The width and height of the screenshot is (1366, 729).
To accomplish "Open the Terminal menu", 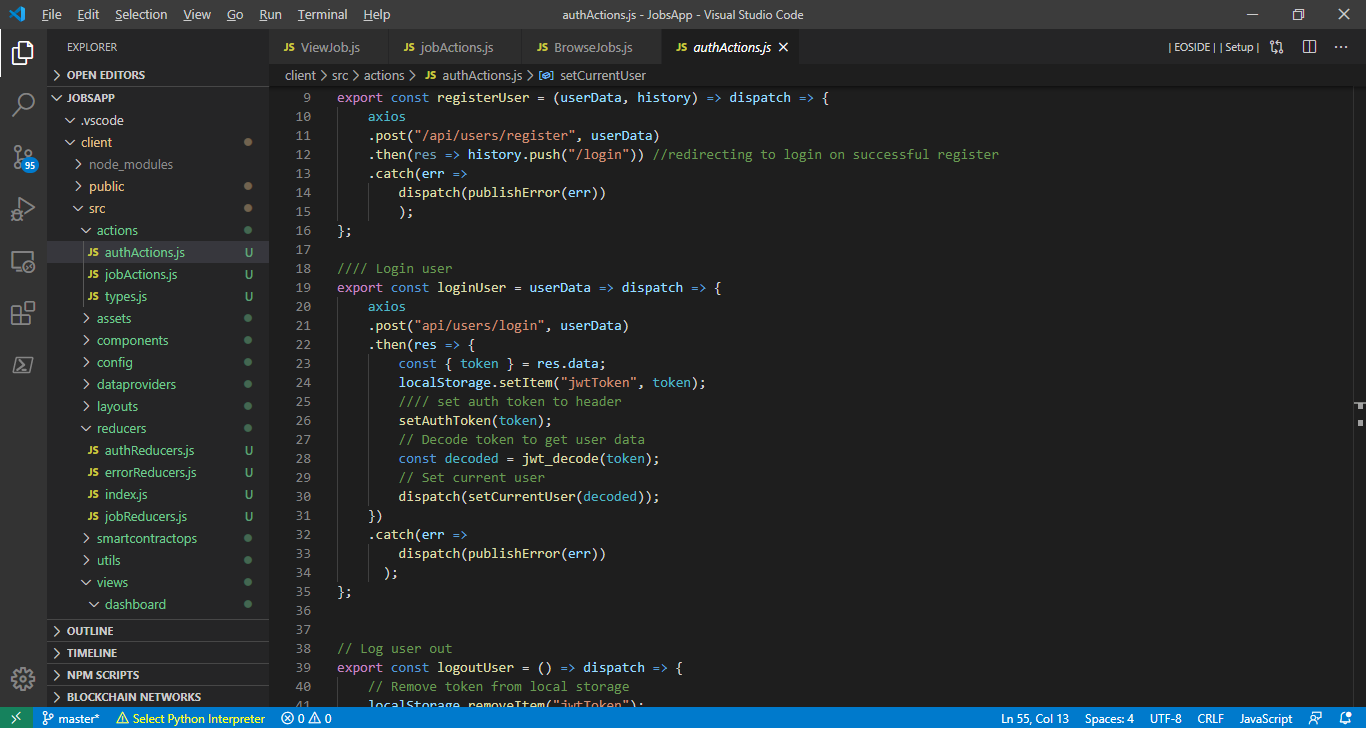I will (322, 15).
